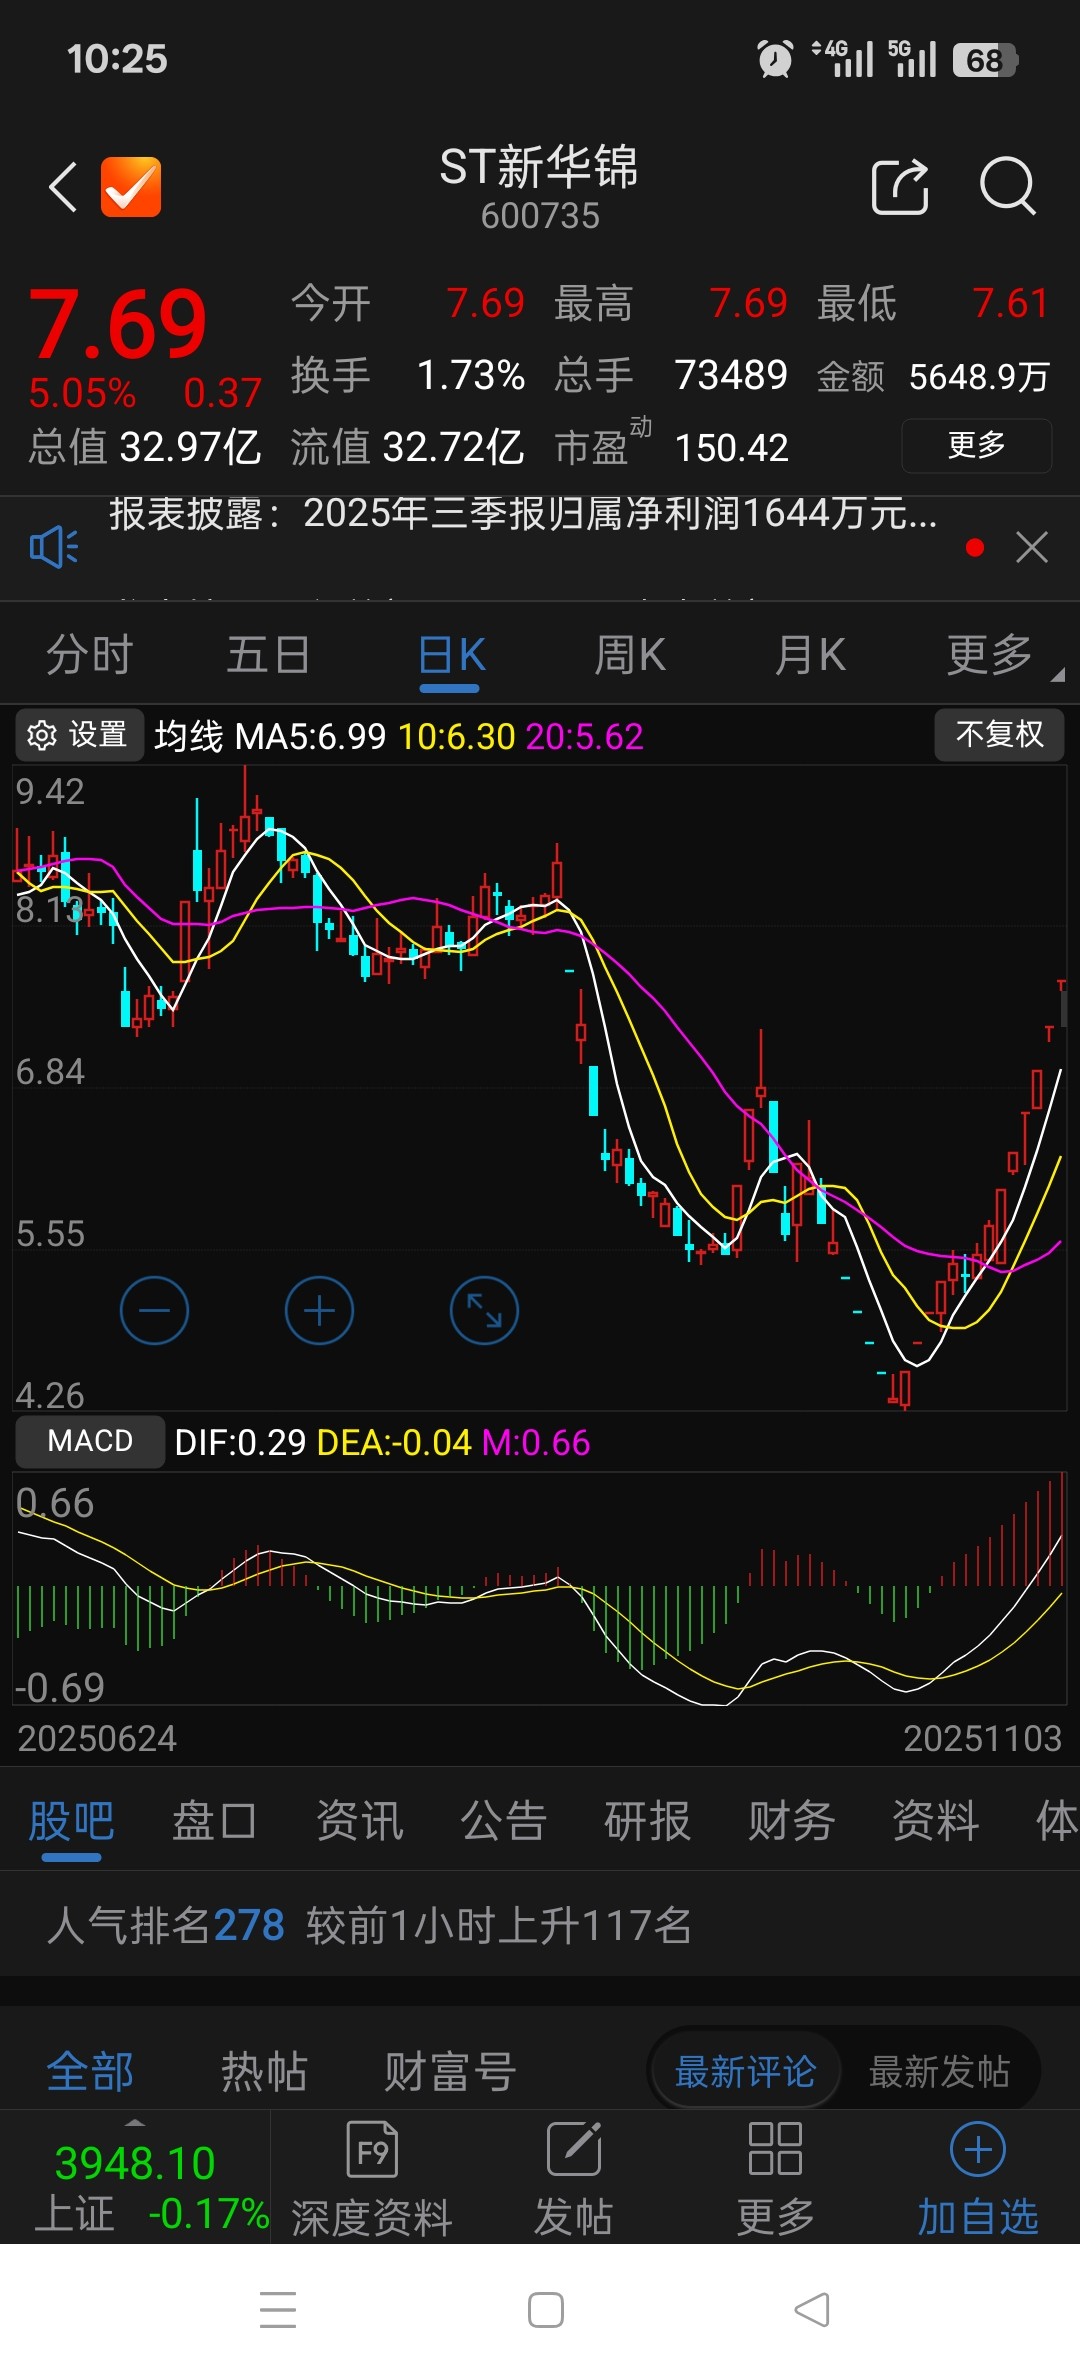Switch to 分时 chart tab

tap(90, 655)
